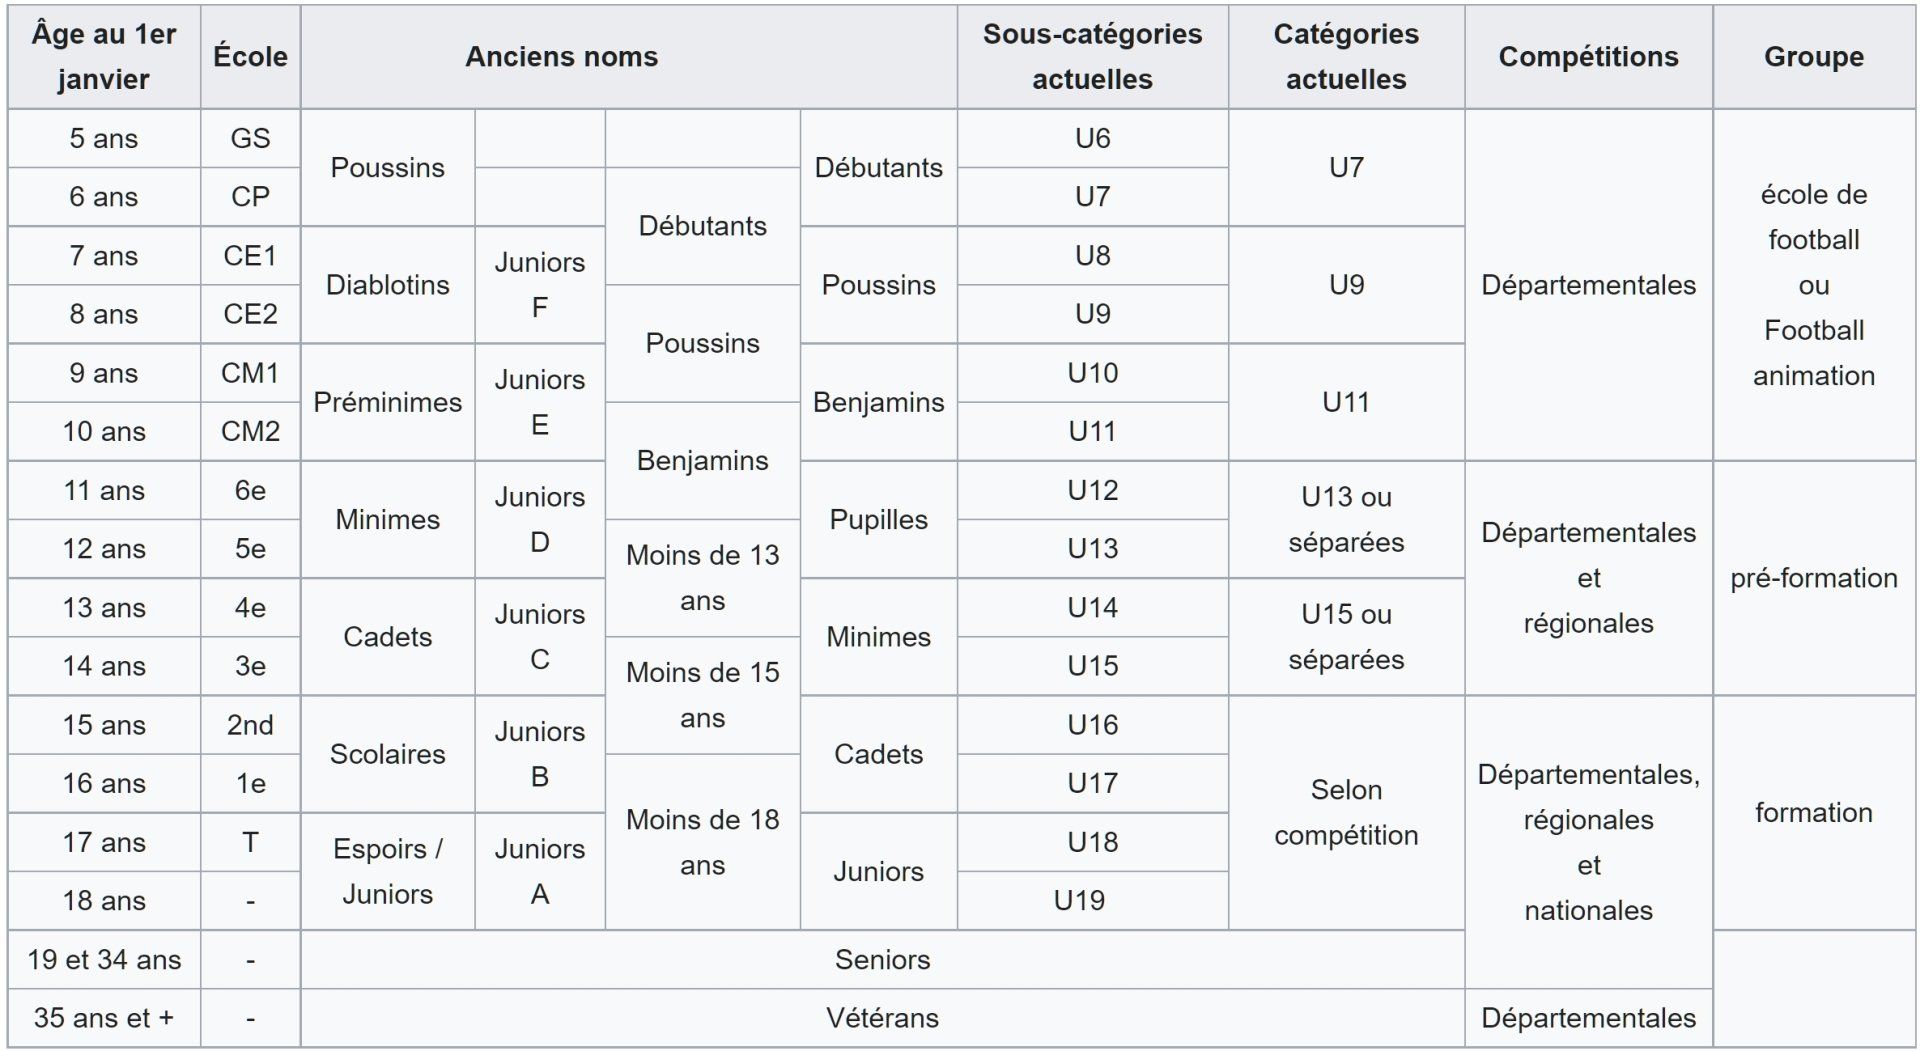Click the 'Pupilles' cell
1920x1051 pixels.
point(878,520)
